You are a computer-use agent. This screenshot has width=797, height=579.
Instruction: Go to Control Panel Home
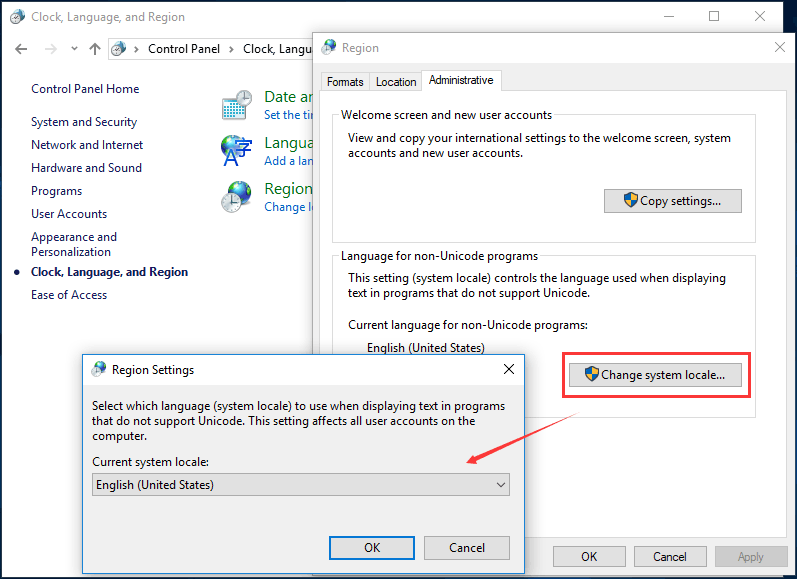coord(85,89)
